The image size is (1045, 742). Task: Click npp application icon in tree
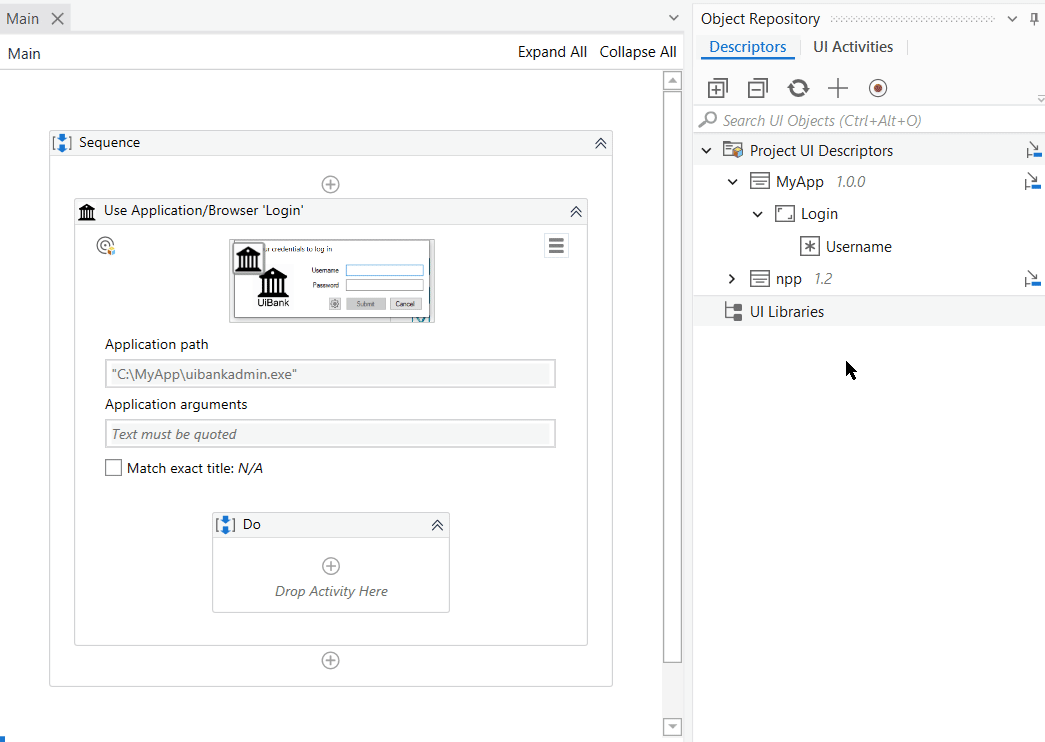coord(760,279)
